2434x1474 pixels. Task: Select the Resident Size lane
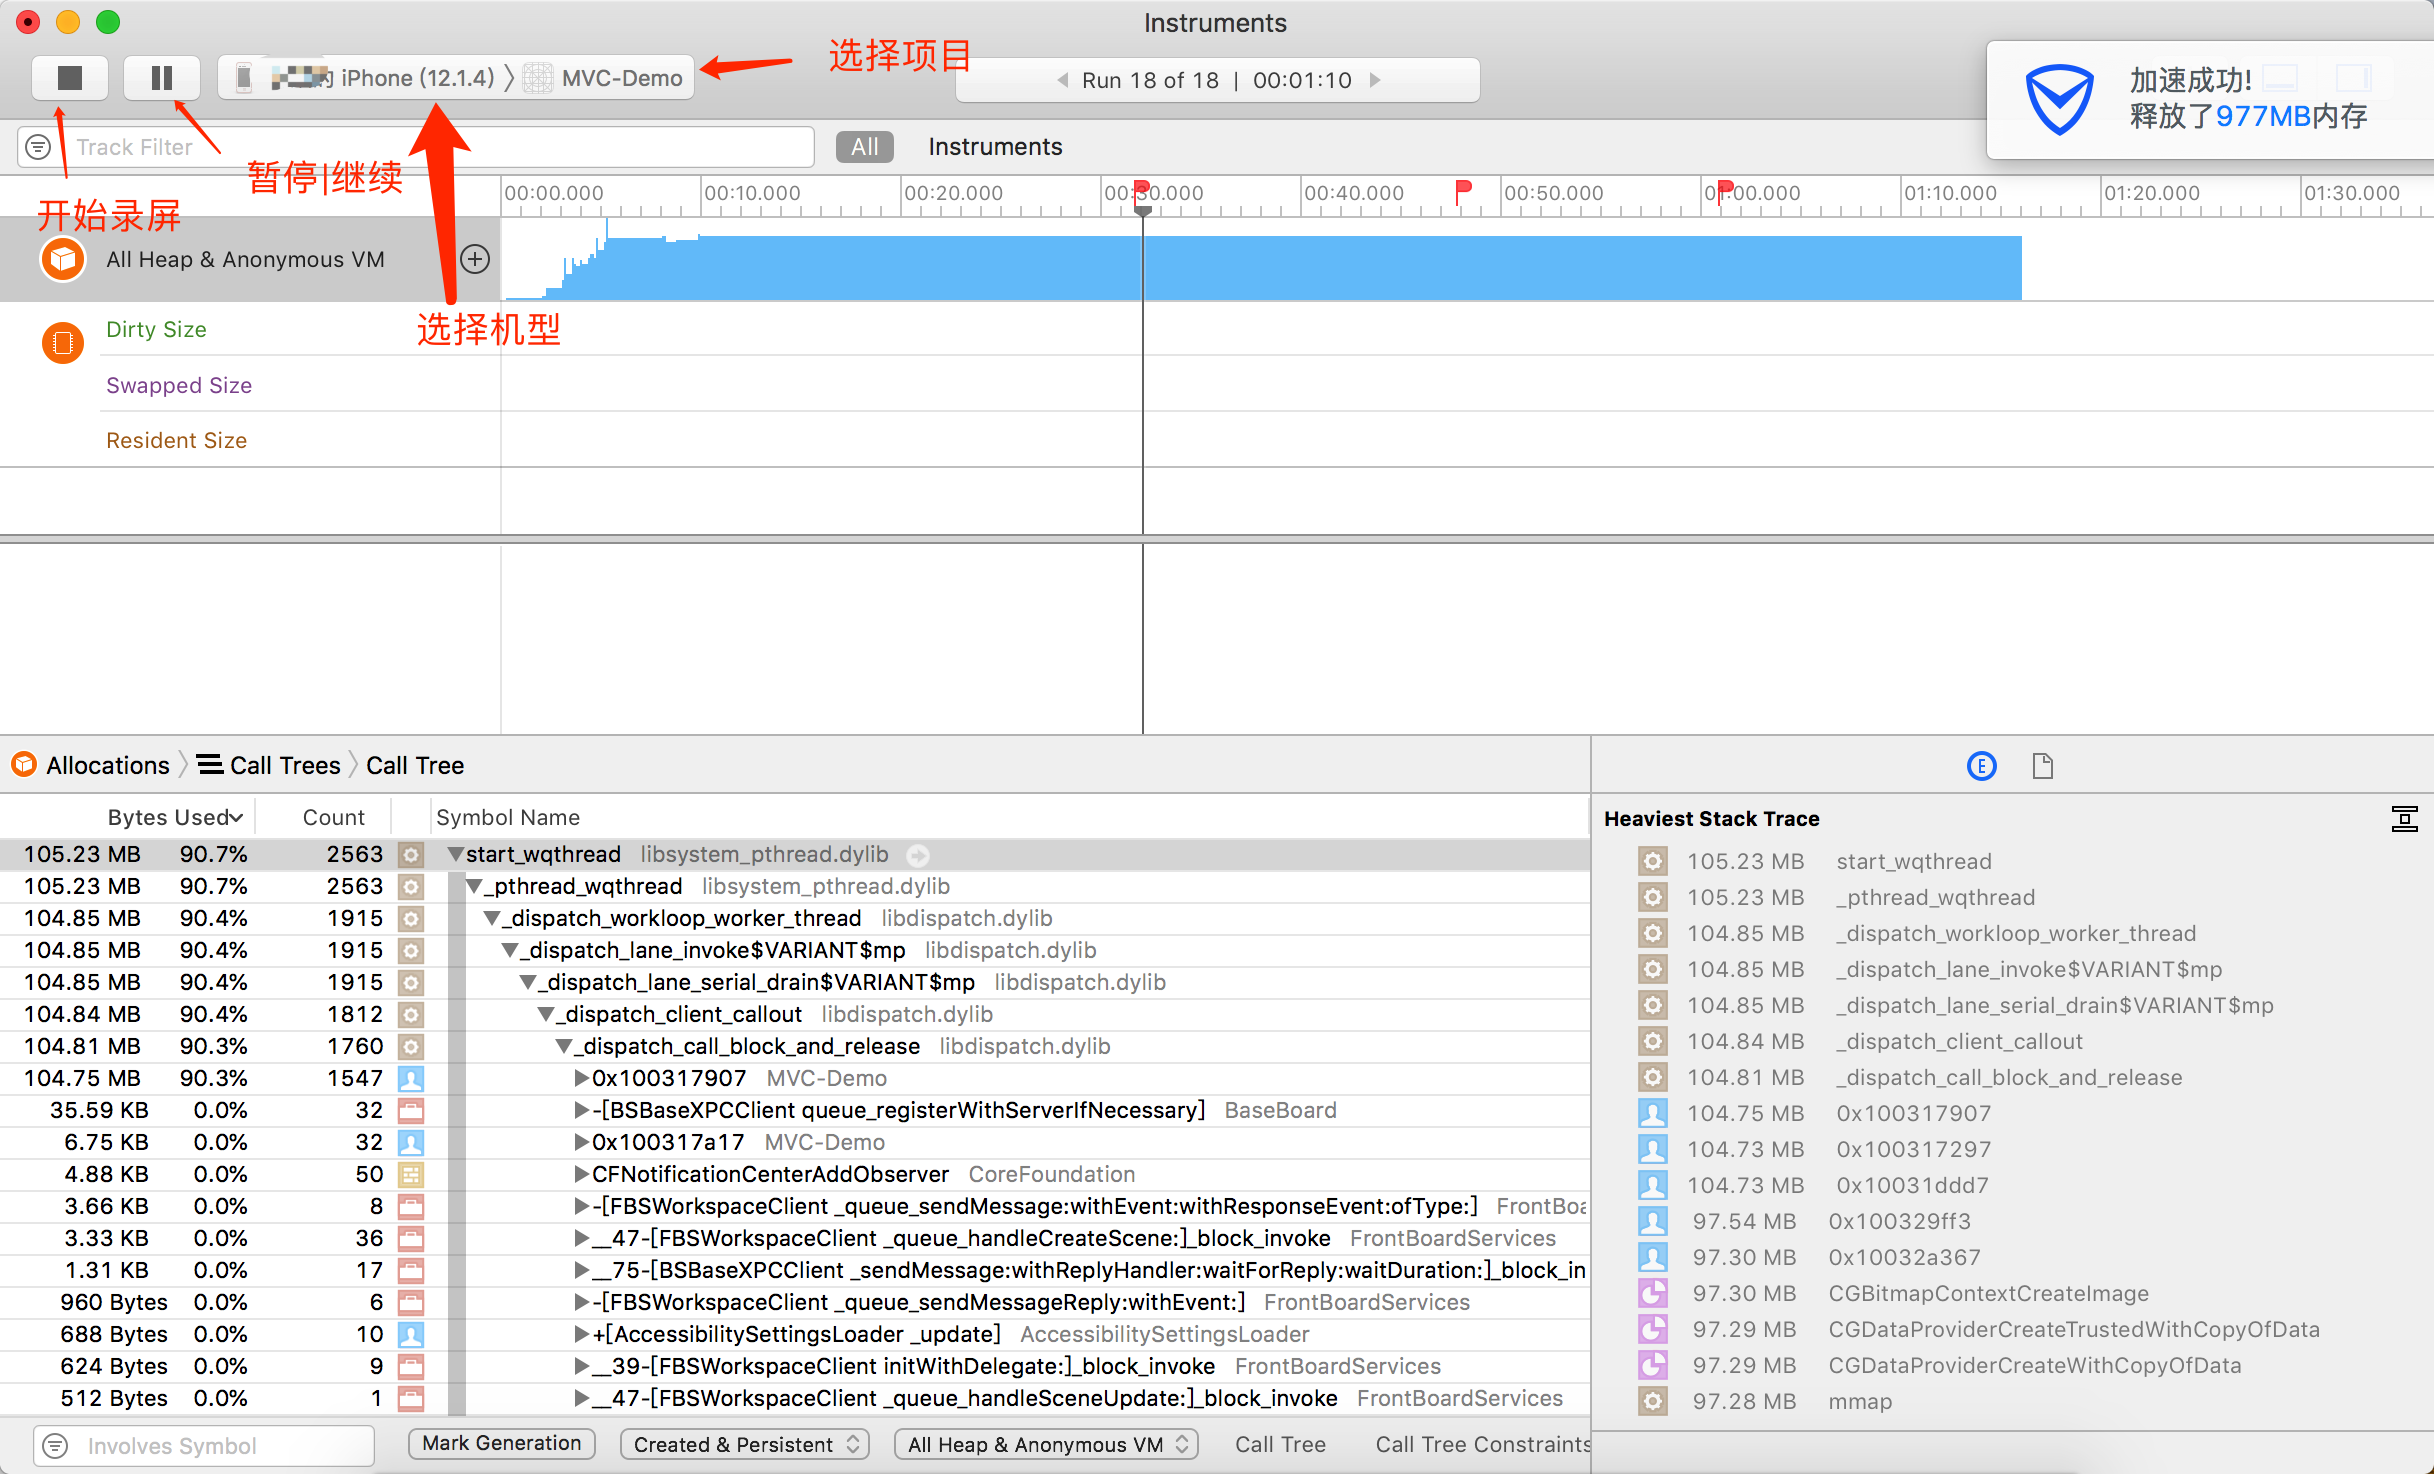click(176, 441)
